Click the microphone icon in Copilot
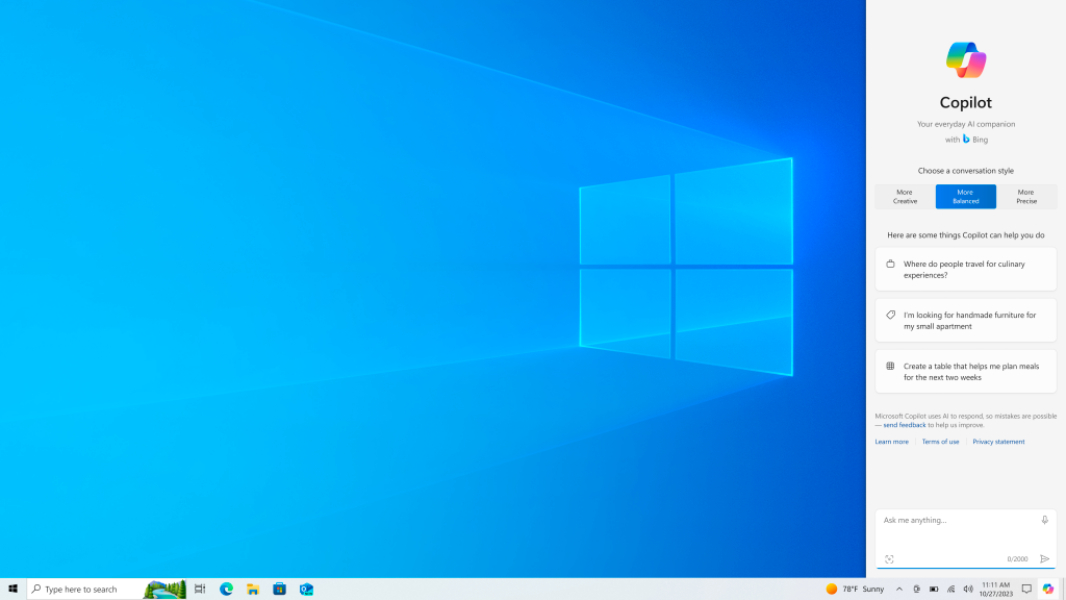Image resolution: width=1066 pixels, height=600 pixels. tap(1044, 519)
